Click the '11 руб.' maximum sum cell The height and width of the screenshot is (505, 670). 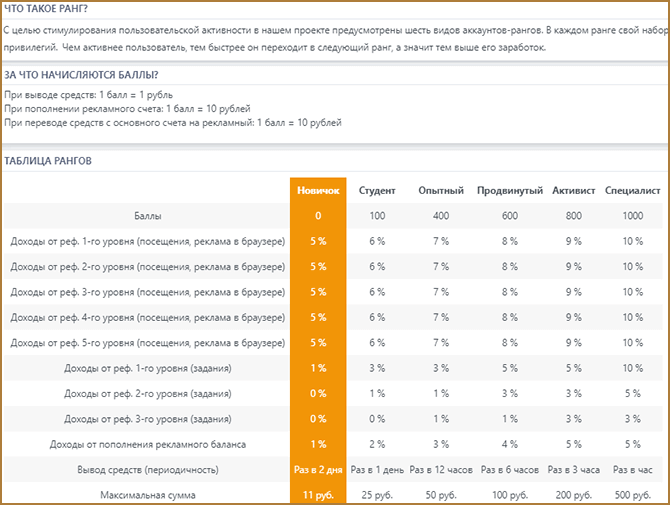[x=318, y=495]
